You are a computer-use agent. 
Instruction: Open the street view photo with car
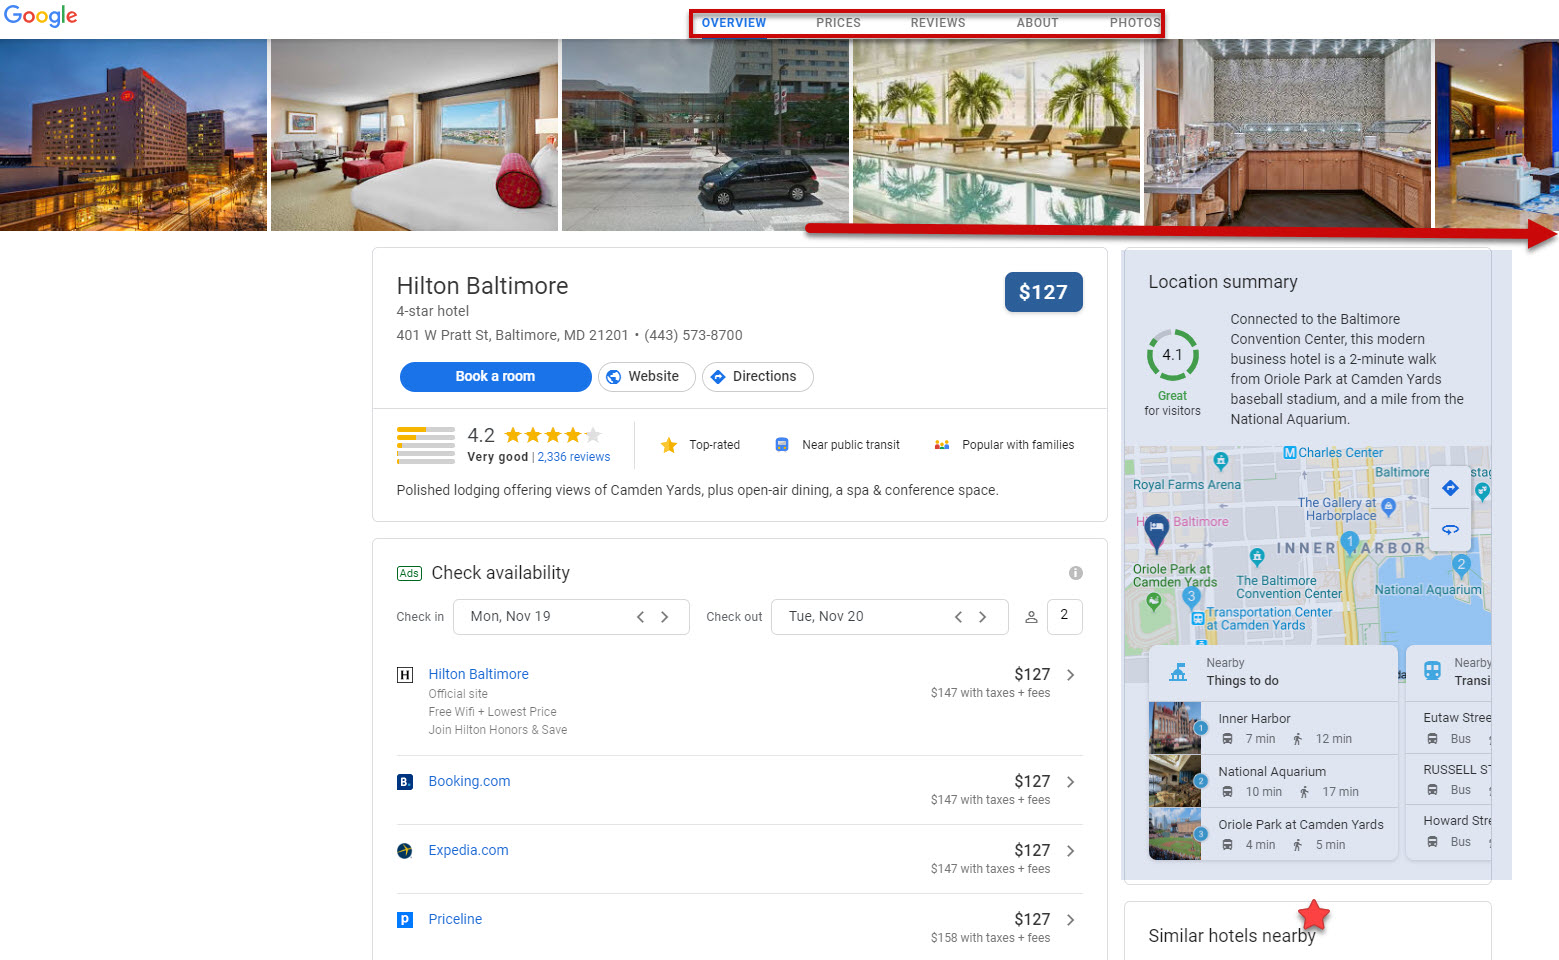click(x=705, y=135)
